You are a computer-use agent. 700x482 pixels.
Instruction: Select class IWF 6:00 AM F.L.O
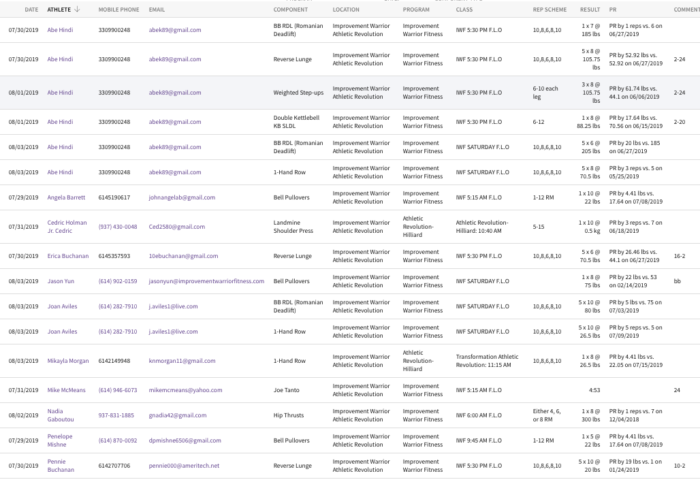[x=479, y=416]
